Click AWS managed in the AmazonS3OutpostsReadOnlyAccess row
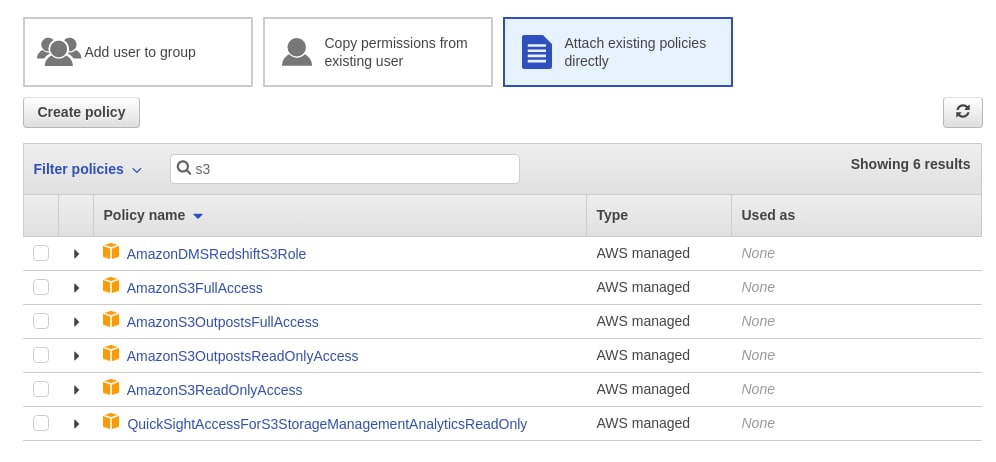This screenshot has height=462, width=996. click(643, 355)
